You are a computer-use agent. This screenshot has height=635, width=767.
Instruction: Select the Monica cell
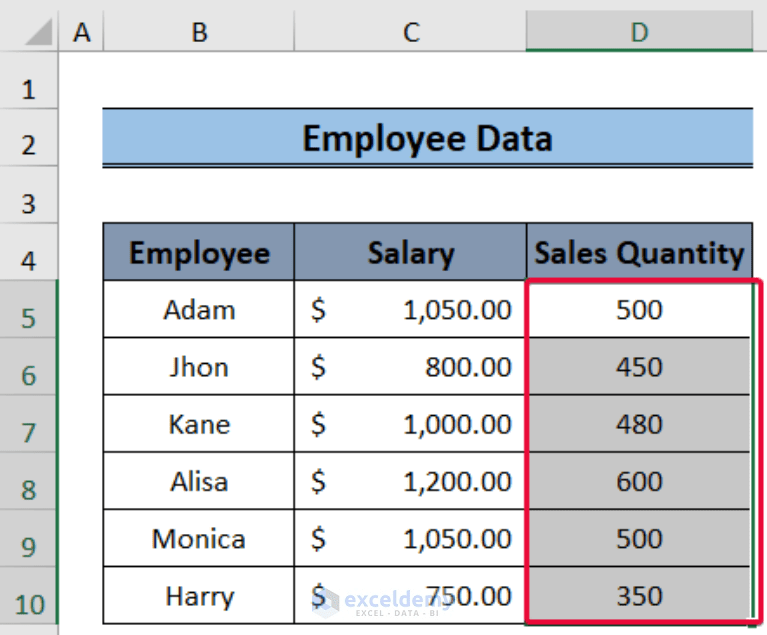point(199,538)
